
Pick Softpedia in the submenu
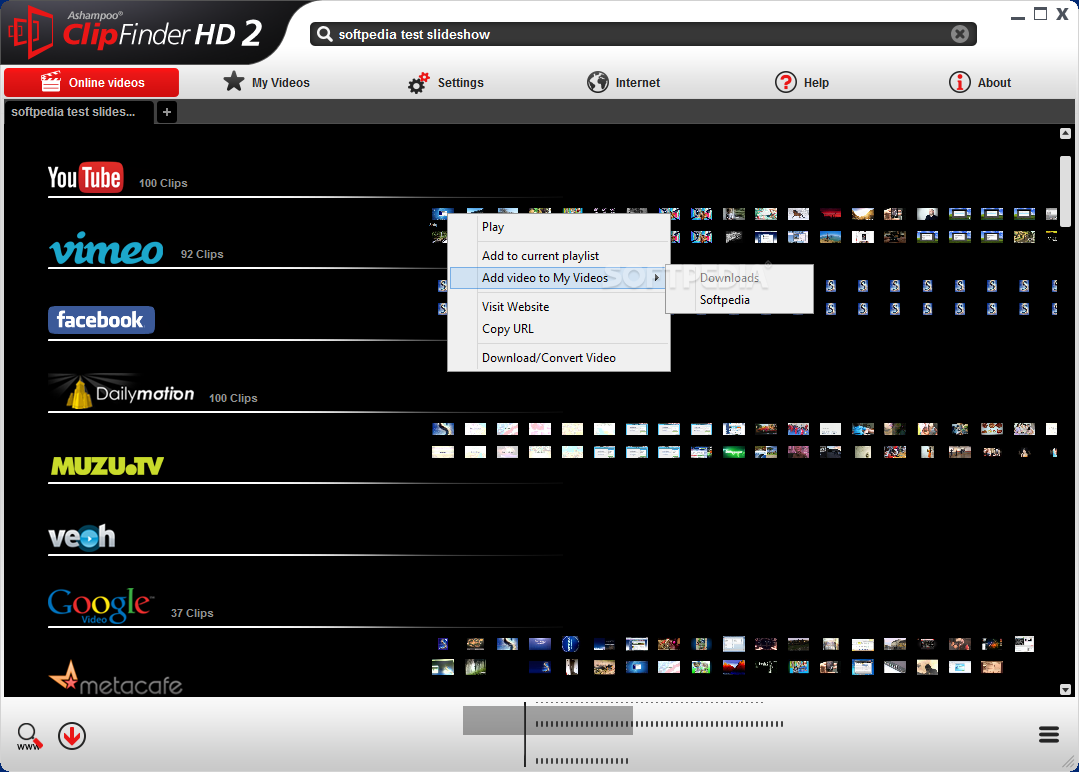coord(740,300)
